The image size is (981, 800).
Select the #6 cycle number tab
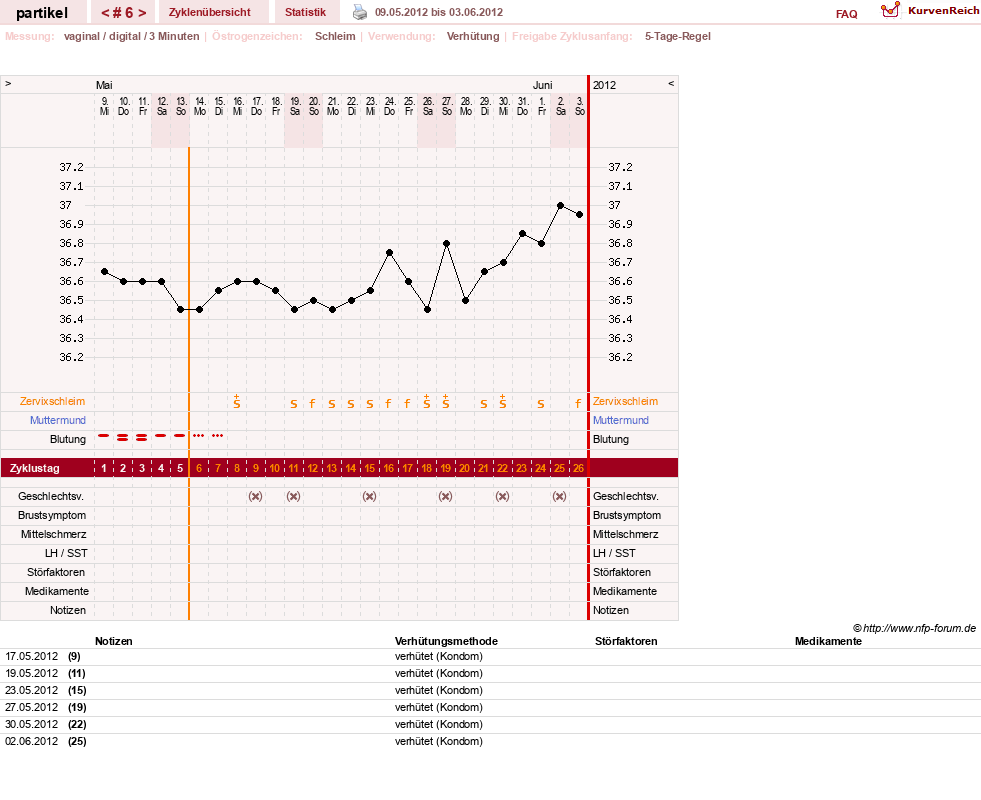pyautogui.click(x=123, y=13)
